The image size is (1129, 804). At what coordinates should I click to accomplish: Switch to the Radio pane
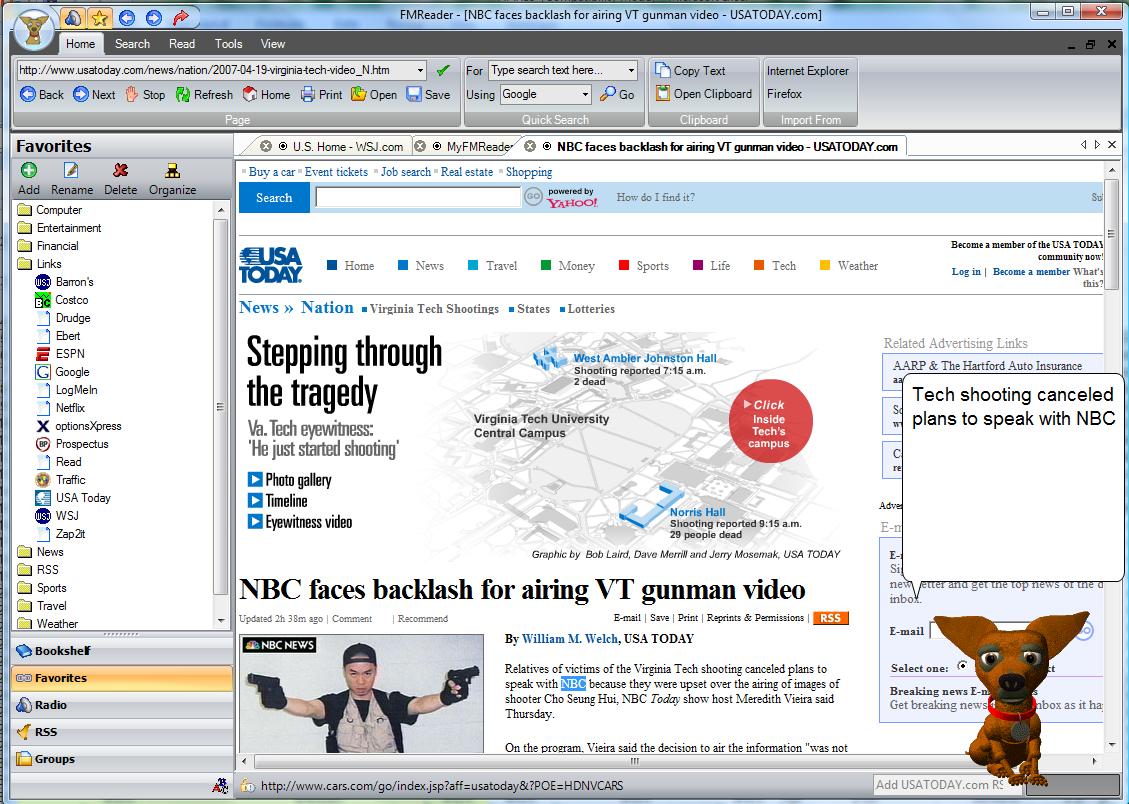[x=122, y=705]
